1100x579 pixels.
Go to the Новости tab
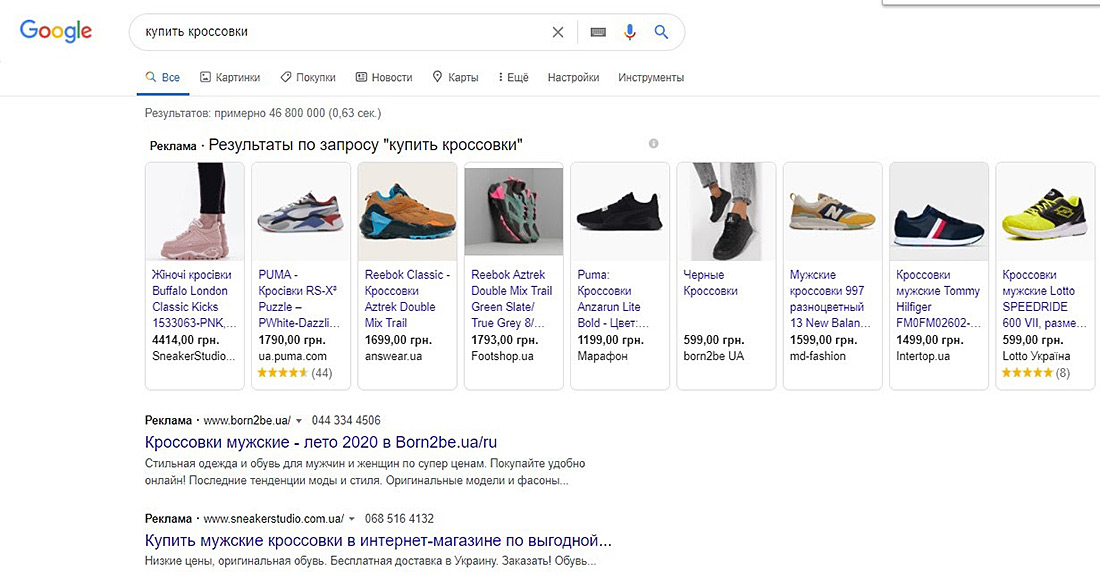pyautogui.click(x=384, y=77)
